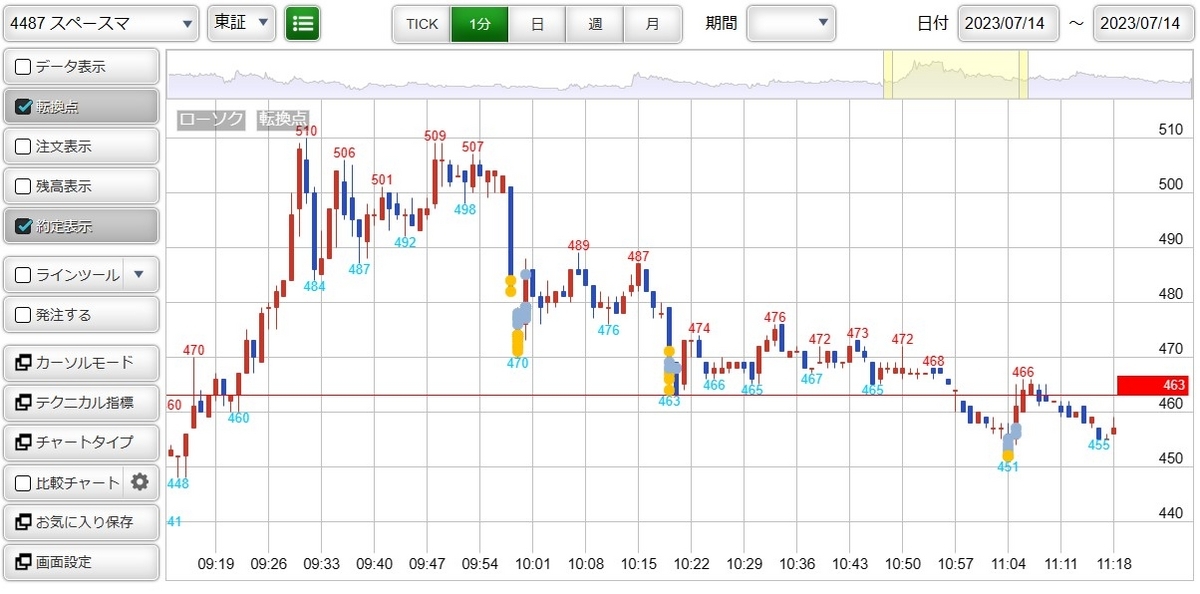Click the チャートタイプ popup window icon
1200x594 pixels.
coord(24,442)
